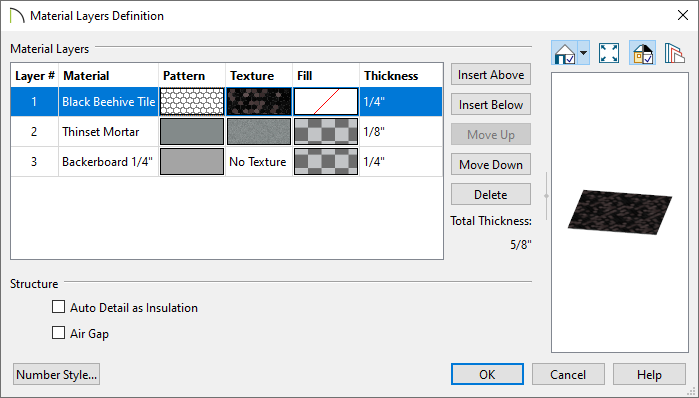Screen dimensions: 699x398
Task: Edit the Black Beehive Tile 1/4" thickness
Action: [401, 102]
